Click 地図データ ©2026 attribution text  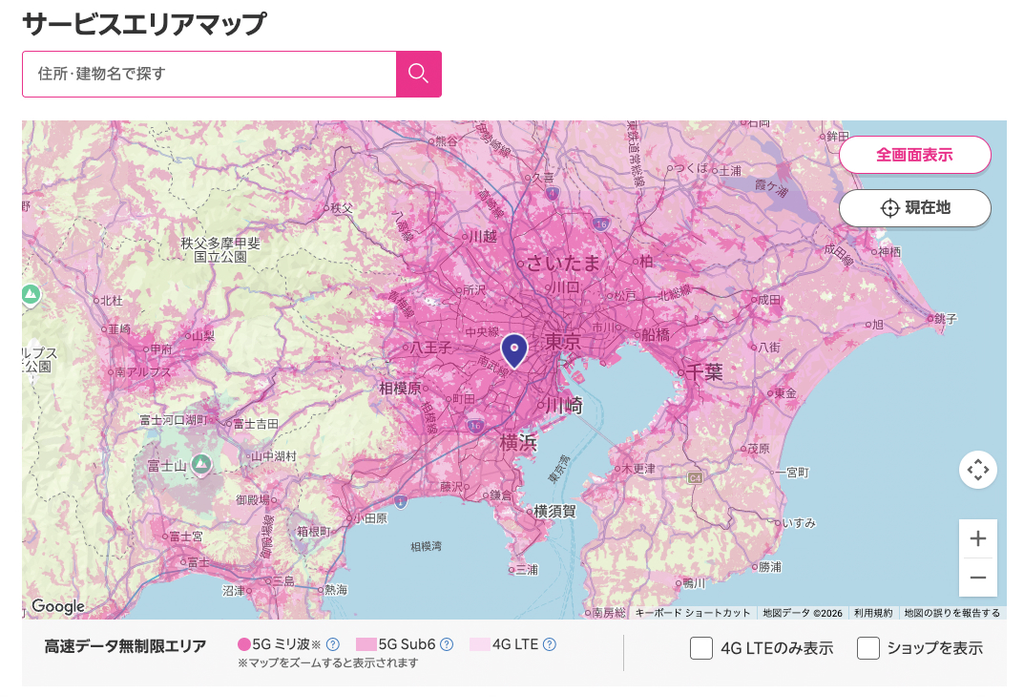803,613
